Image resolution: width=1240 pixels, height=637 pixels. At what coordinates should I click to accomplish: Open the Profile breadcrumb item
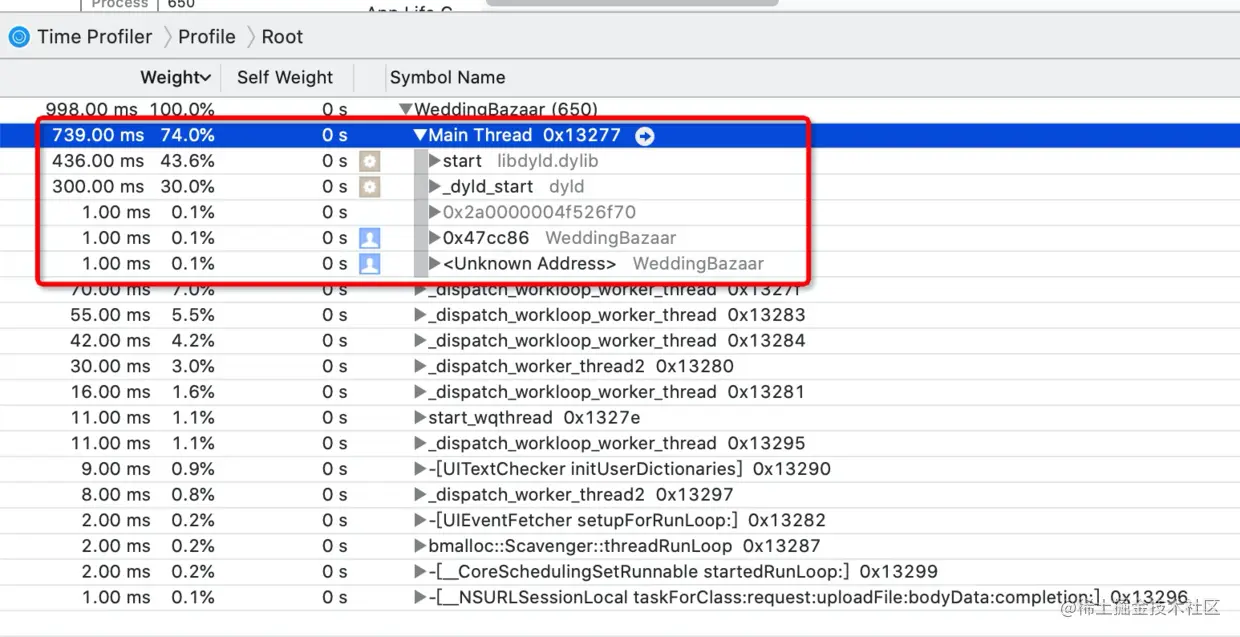click(x=207, y=37)
